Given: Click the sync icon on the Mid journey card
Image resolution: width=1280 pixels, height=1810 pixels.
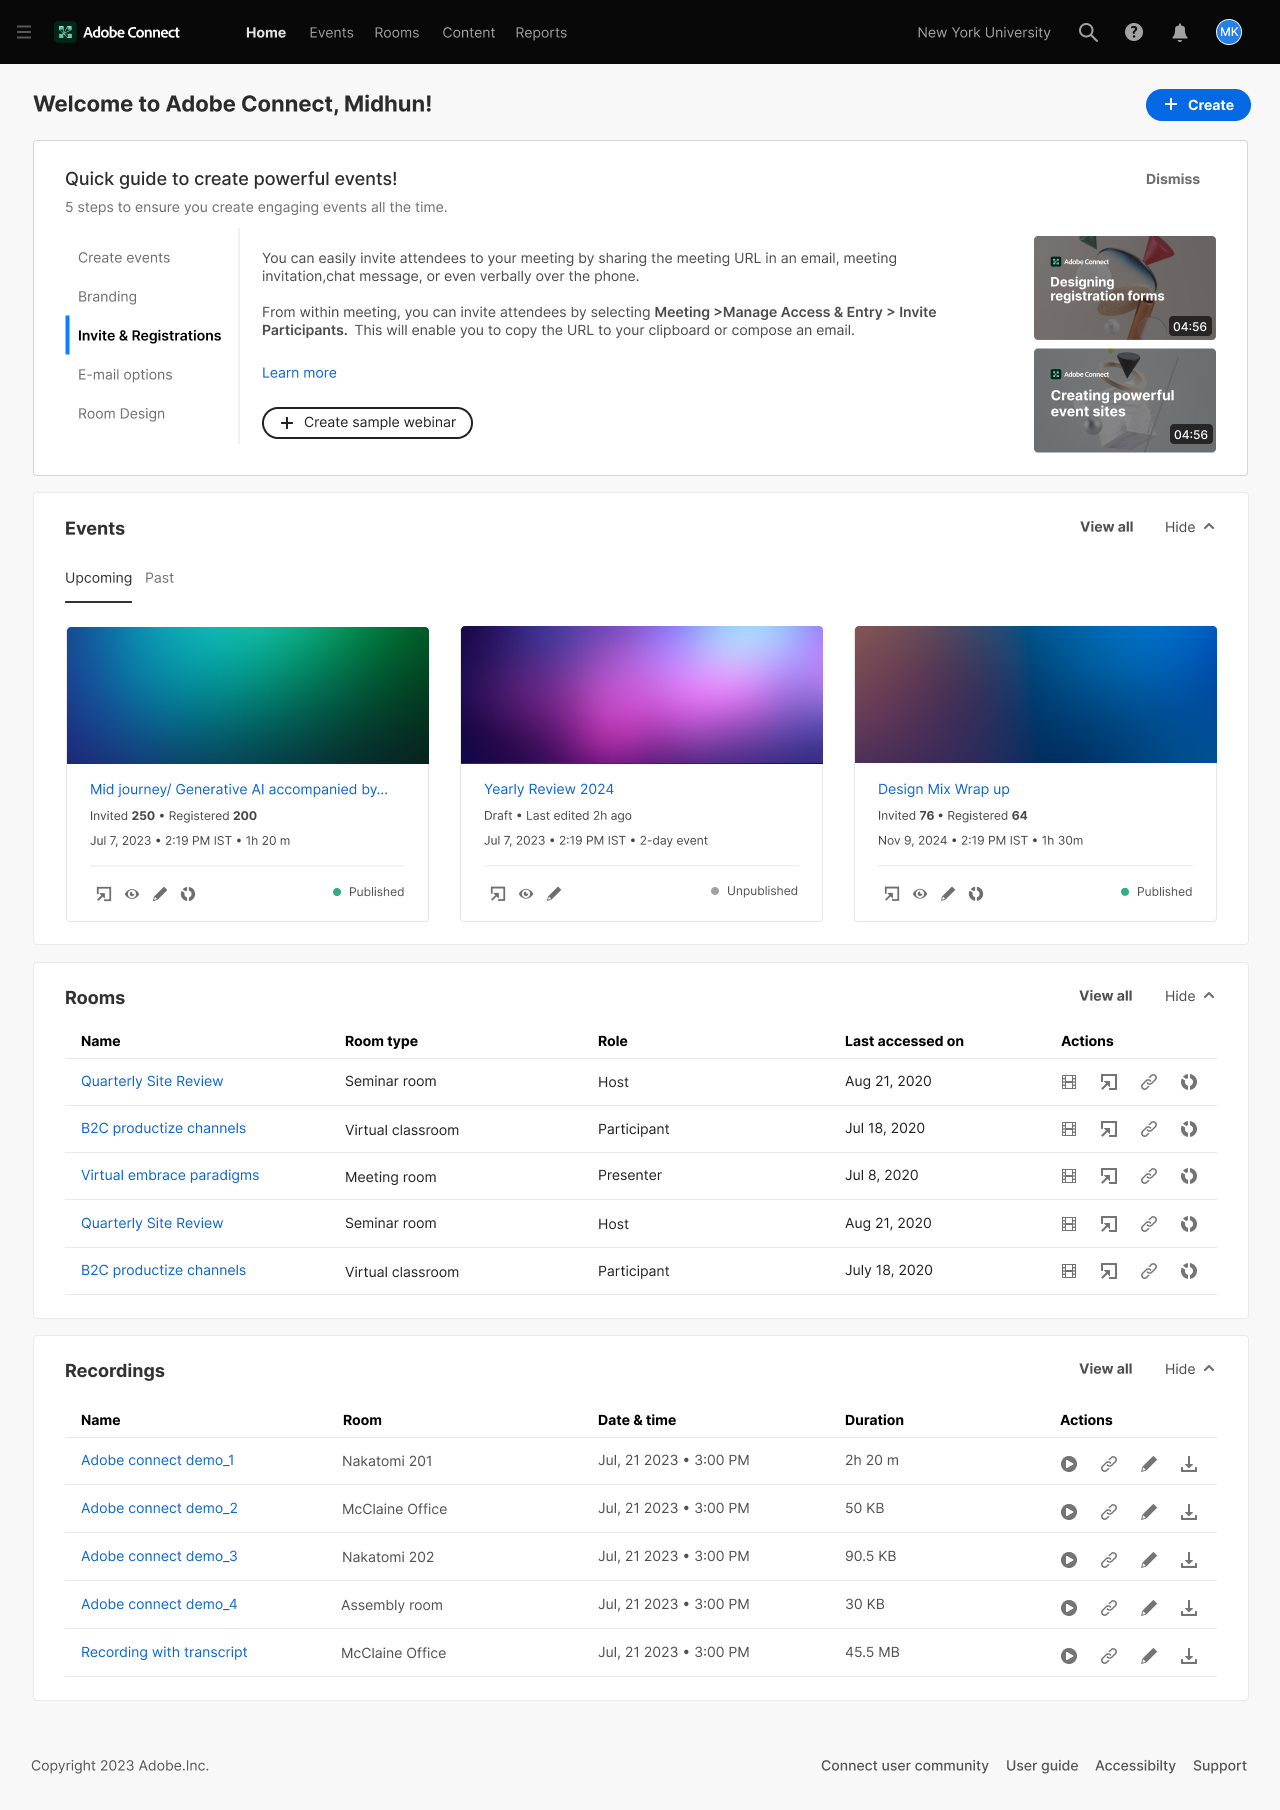Looking at the screenshot, I should click(x=188, y=894).
